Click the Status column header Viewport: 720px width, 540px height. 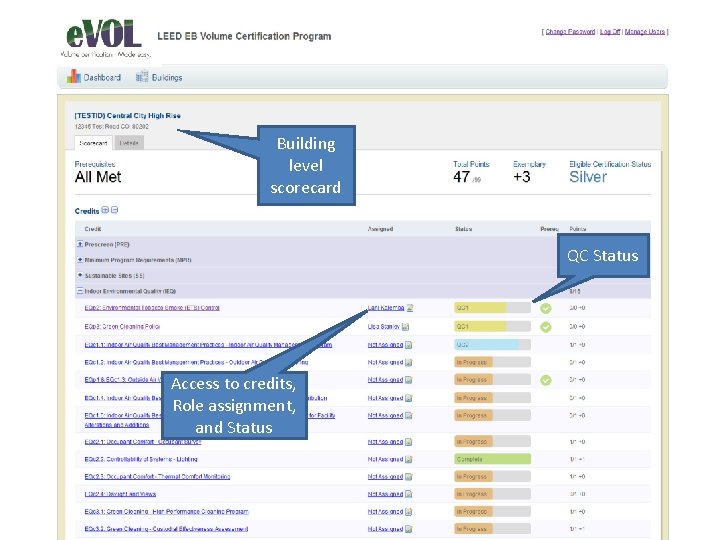[463, 229]
